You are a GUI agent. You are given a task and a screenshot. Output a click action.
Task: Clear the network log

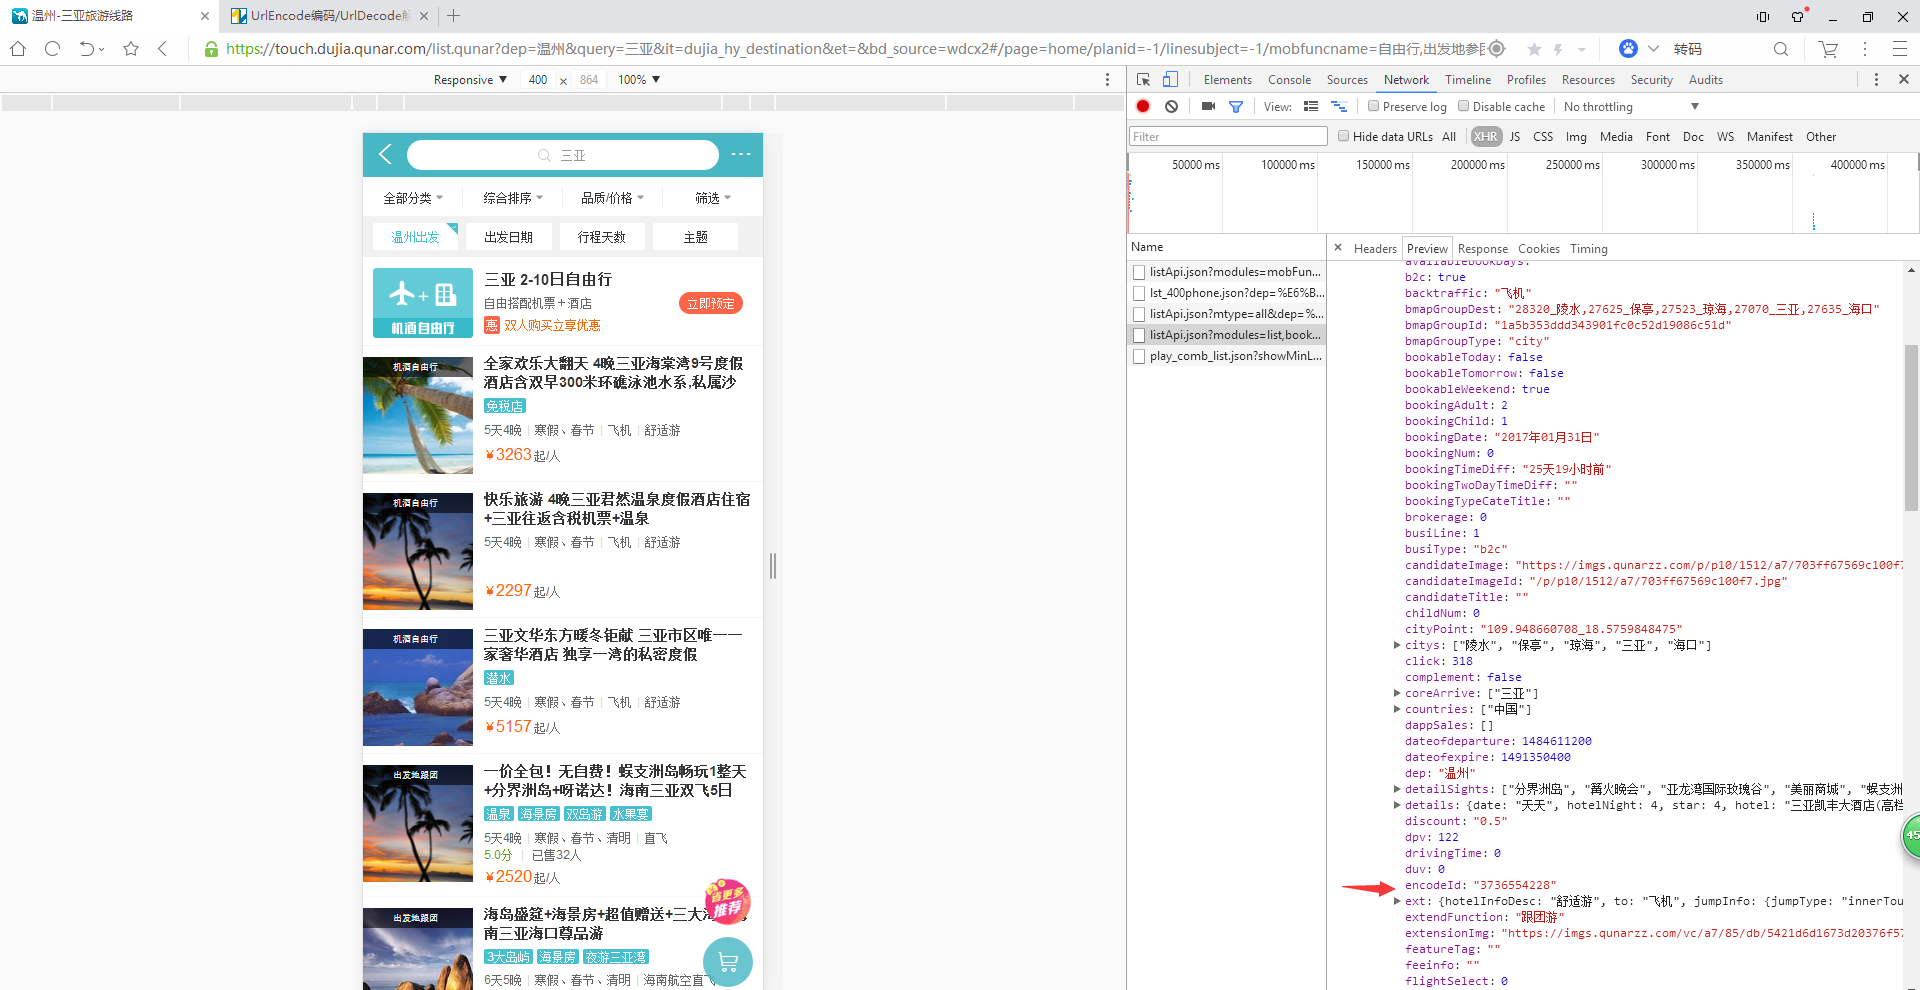coord(1171,106)
